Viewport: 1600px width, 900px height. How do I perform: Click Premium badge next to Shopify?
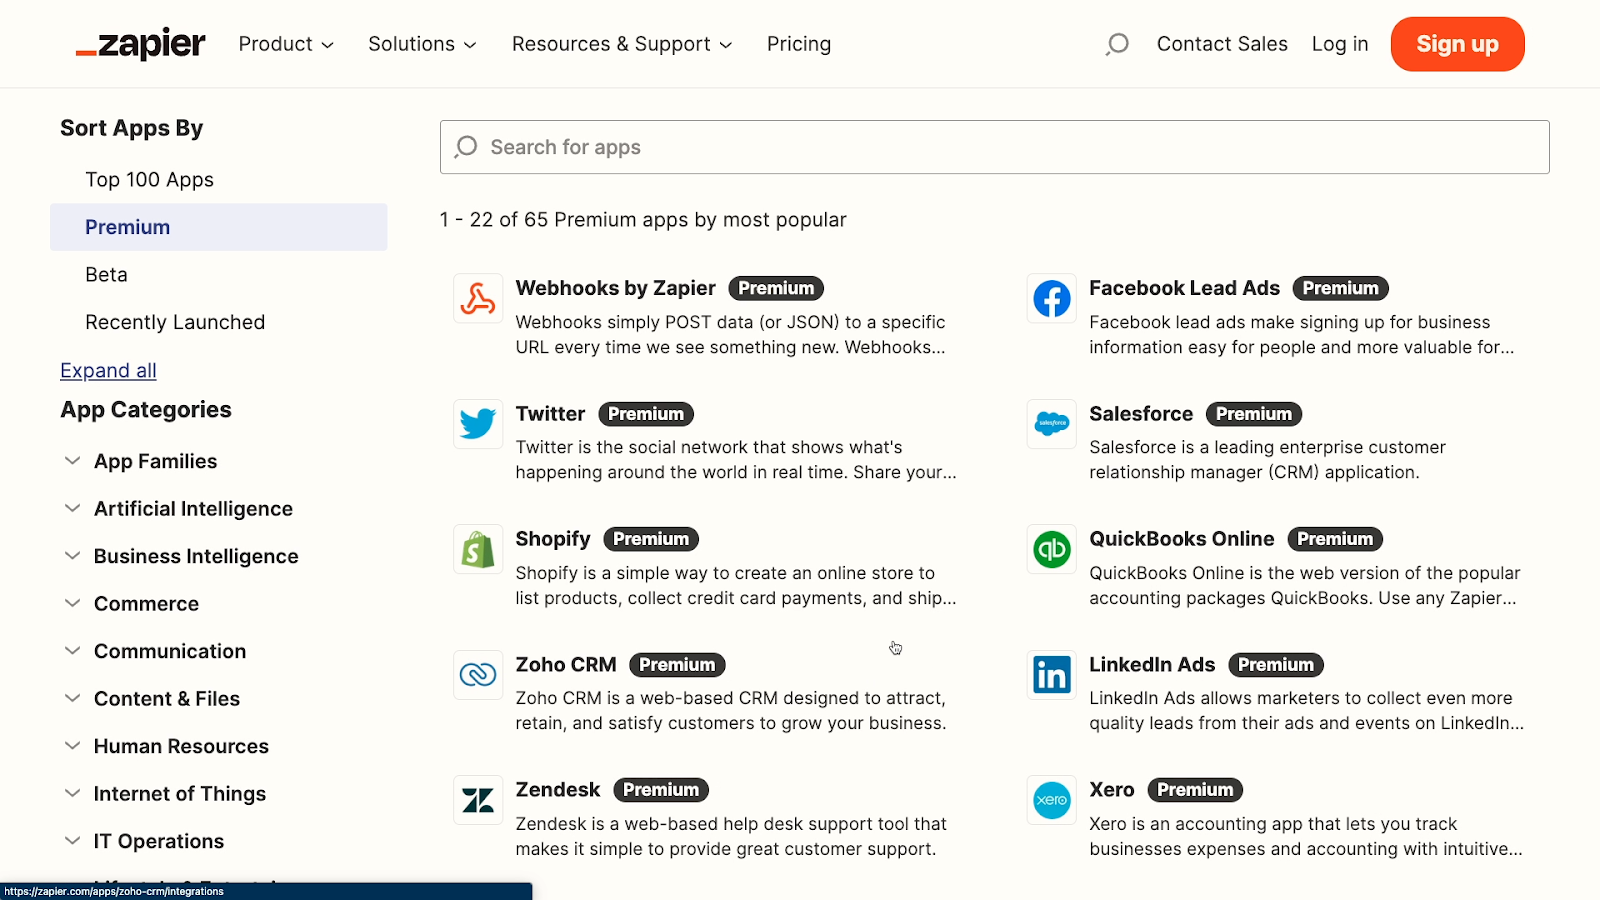651,539
